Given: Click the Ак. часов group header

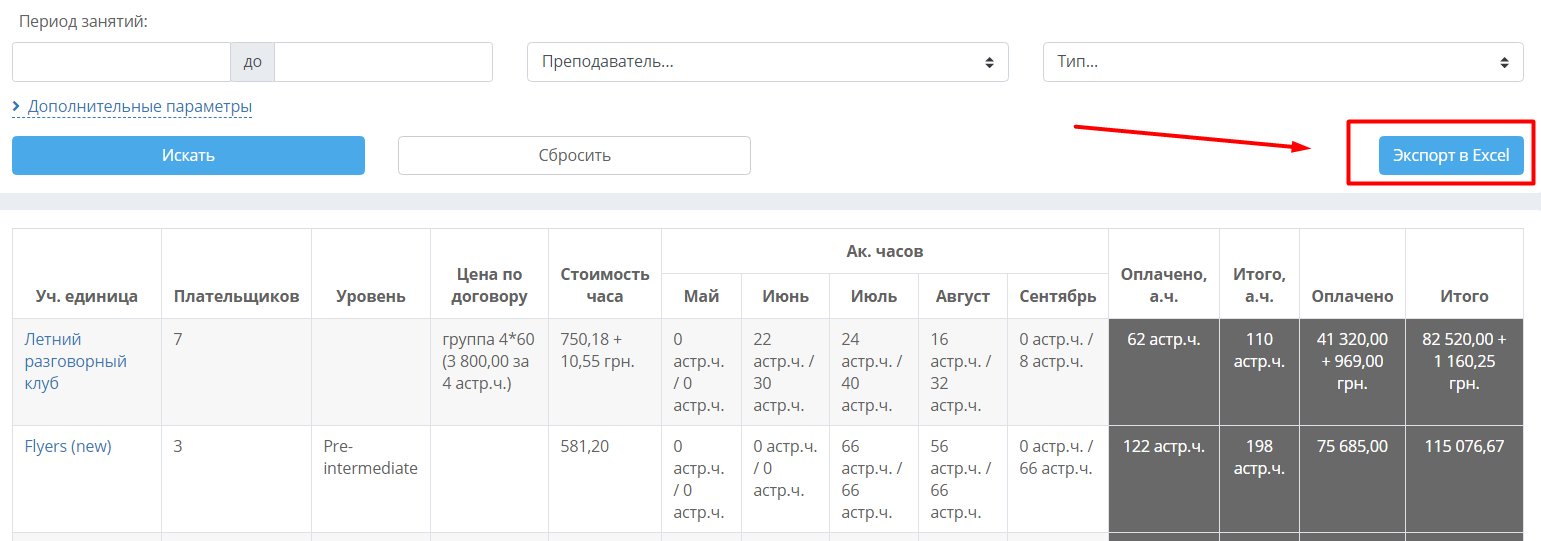Looking at the screenshot, I should (884, 251).
